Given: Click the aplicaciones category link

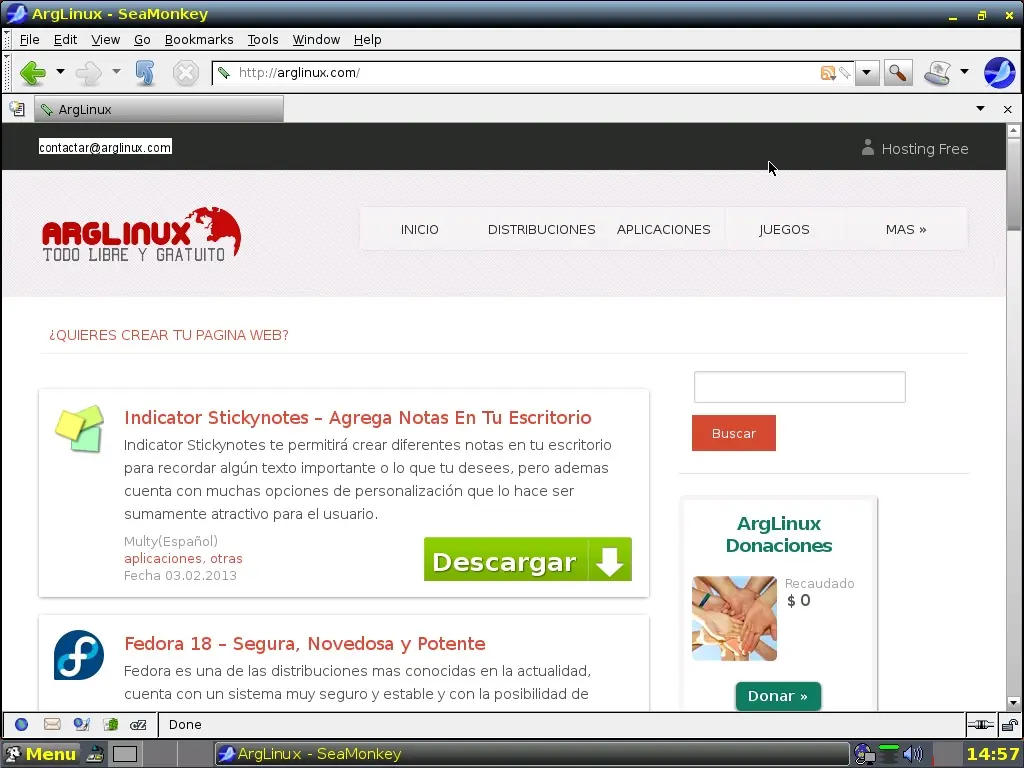Looking at the screenshot, I should (x=163, y=558).
